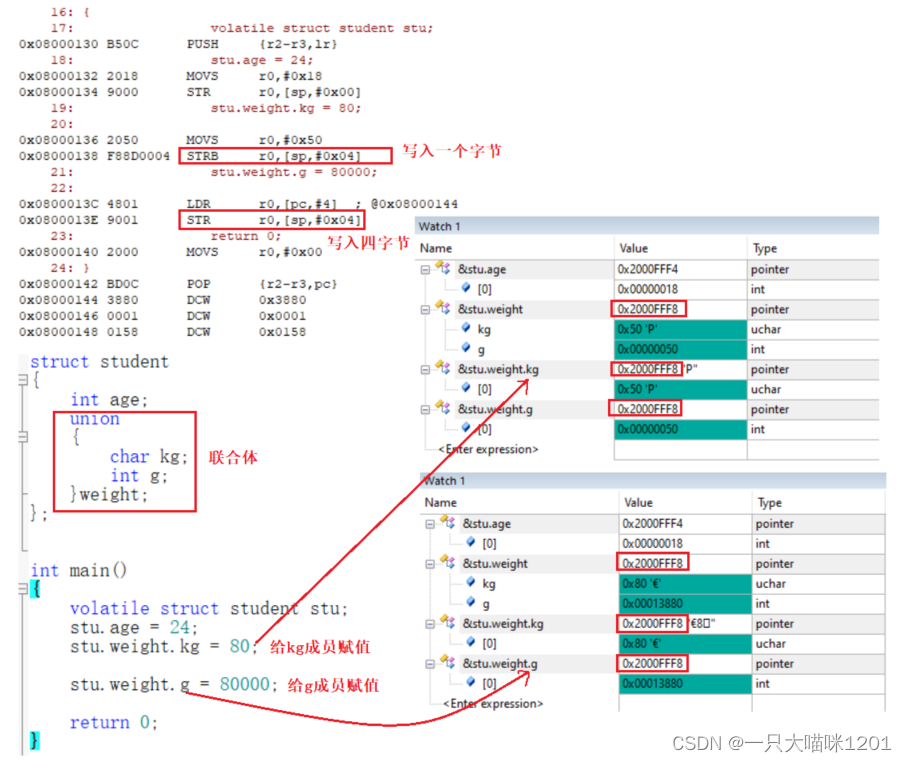Viewport: 907px width, 762px height.
Task: Click pointer icon beside &stu.weight in upper Watch
Action: tap(443, 309)
